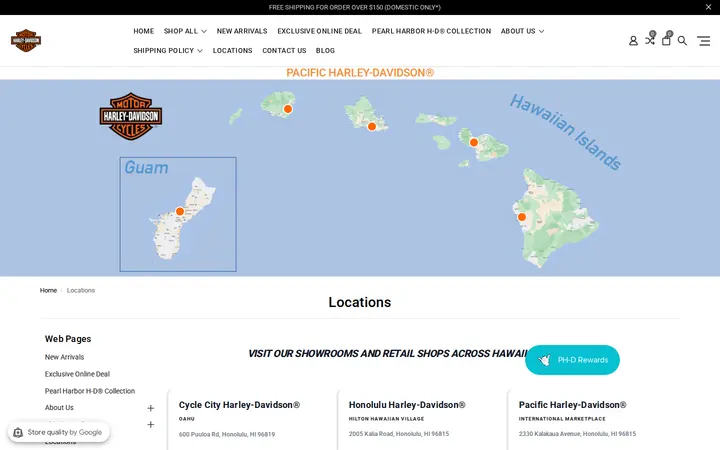
Task: Expand the SHOP ALL dropdown
Action: pos(185,31)
